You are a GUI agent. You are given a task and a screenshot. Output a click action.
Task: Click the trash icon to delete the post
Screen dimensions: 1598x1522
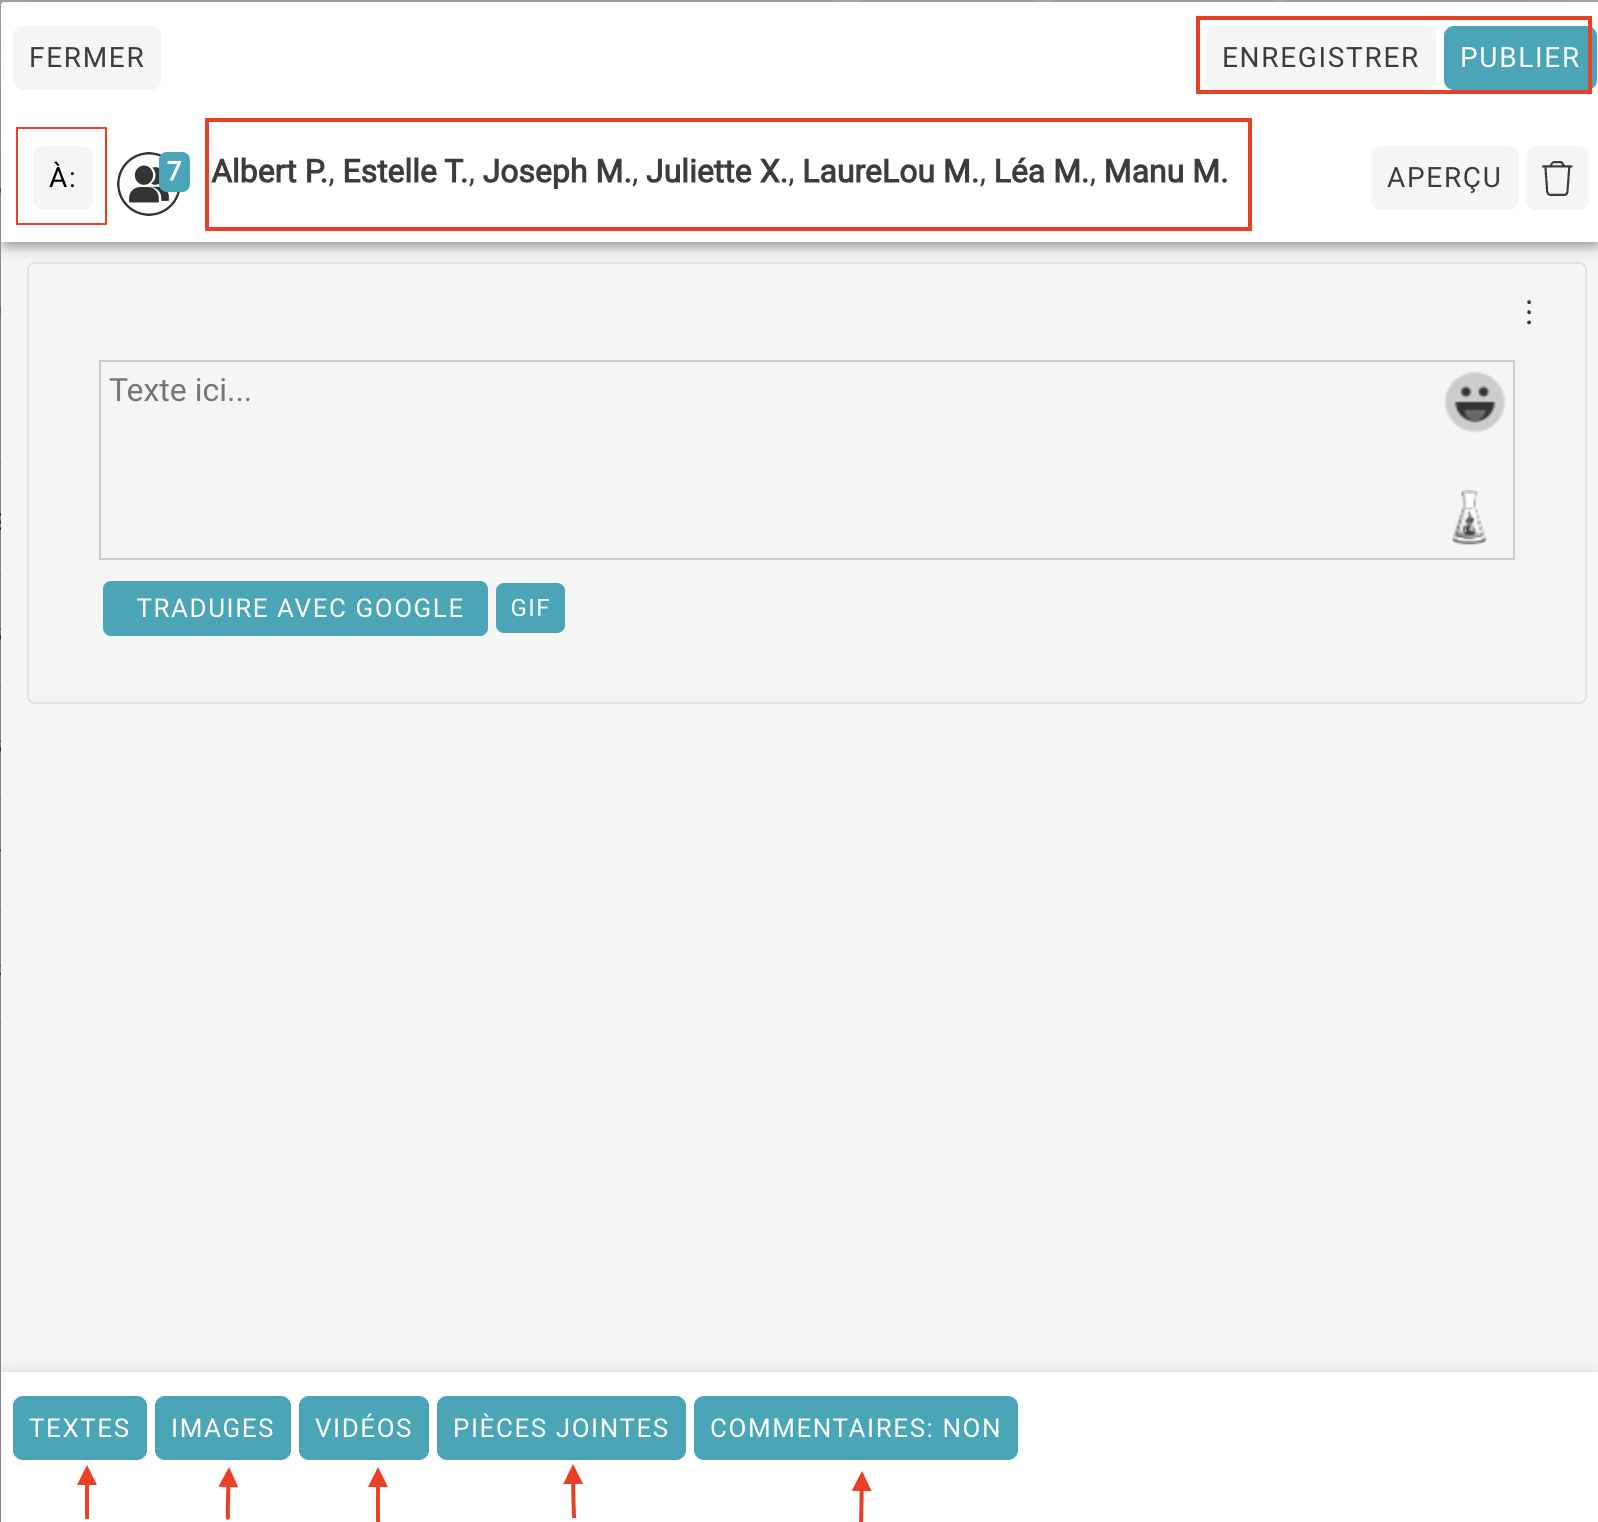1556,178
